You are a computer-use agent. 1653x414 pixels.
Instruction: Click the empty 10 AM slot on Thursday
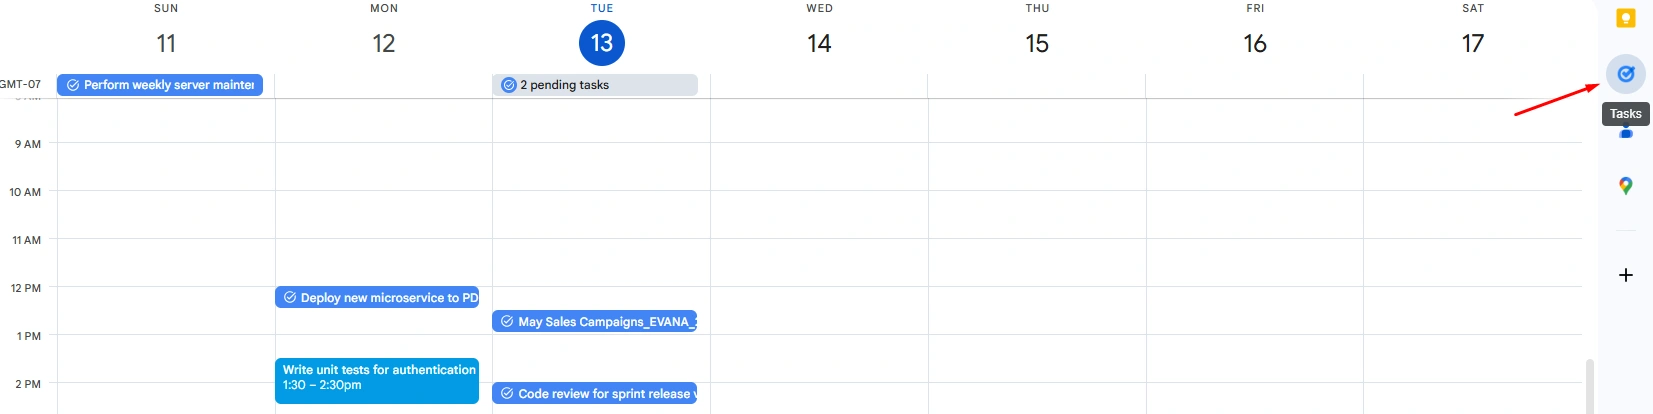pyautogui.click(x=1037, y=214)
